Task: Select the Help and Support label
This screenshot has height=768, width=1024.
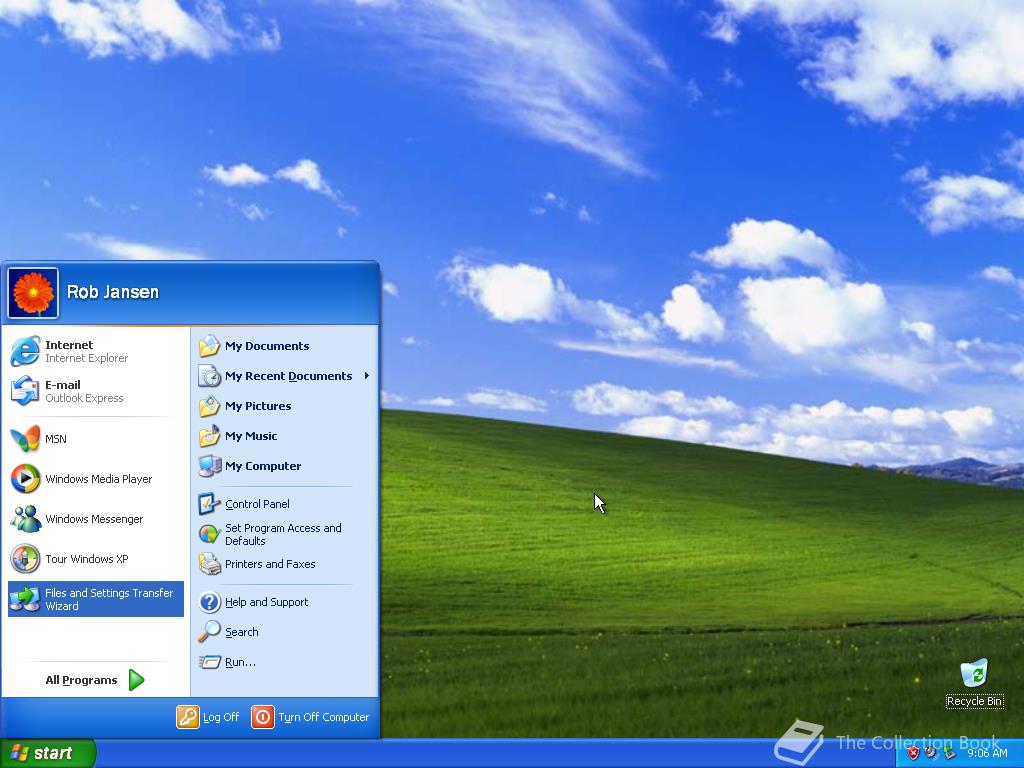Action: pyautogui.click(x=266, y=602)
